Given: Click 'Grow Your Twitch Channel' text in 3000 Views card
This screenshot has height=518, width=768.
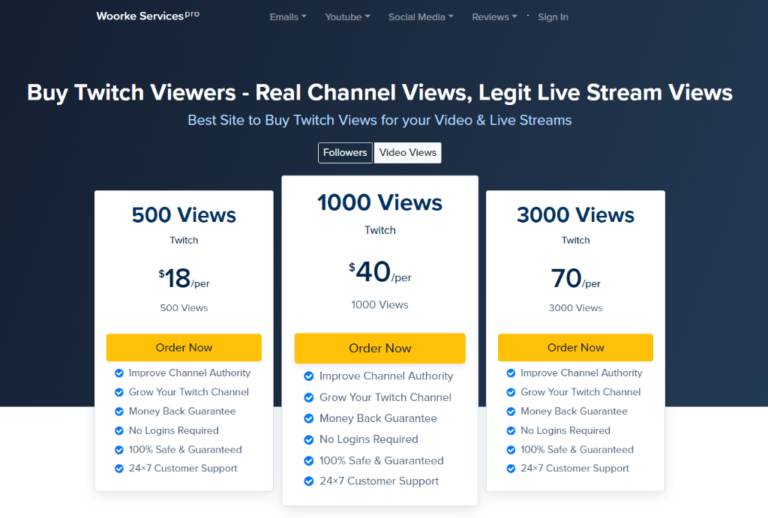Looking at the screenshot, I should pos(580,392).
